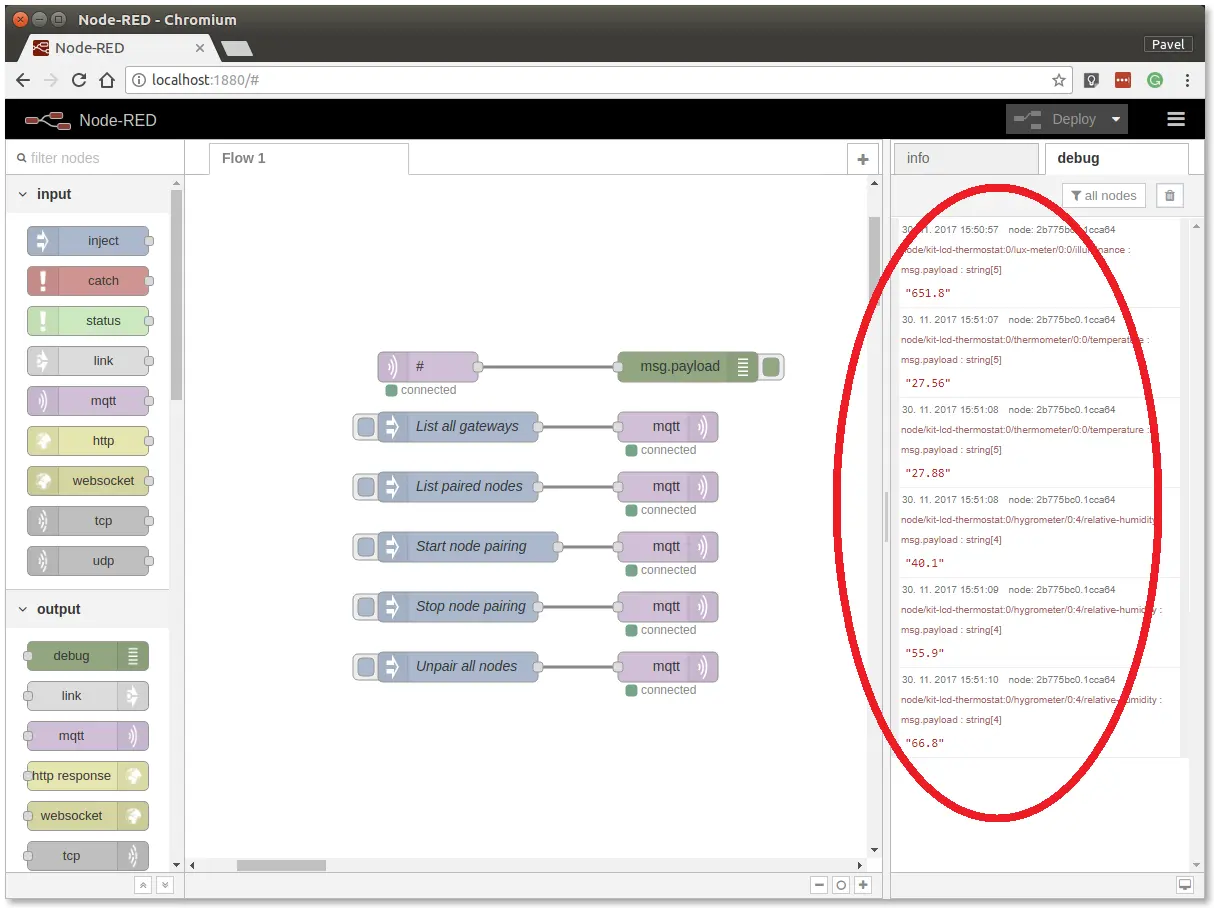Add a new flow tab

862,159
